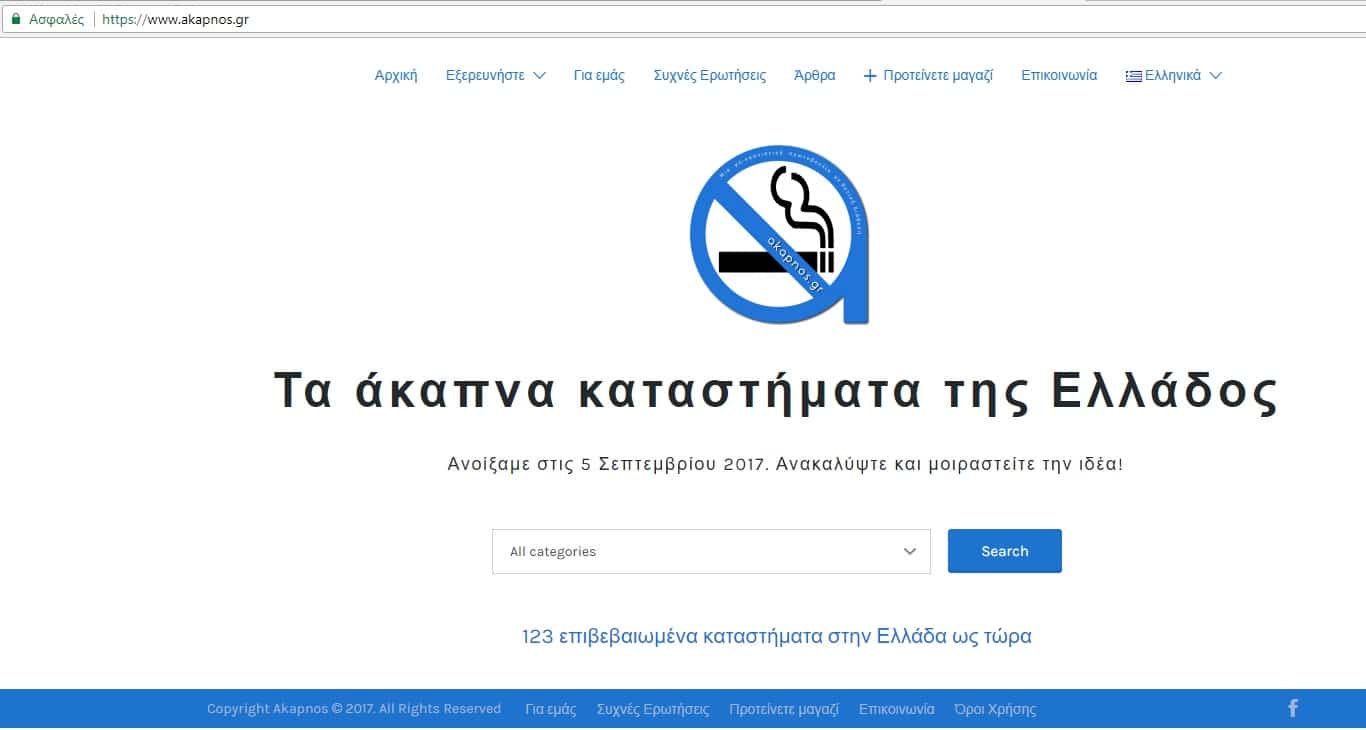Select Προτείνετε μαγαζί in top navigation
This screenshot has height=730, width=1366.
[x=938, y=75]
